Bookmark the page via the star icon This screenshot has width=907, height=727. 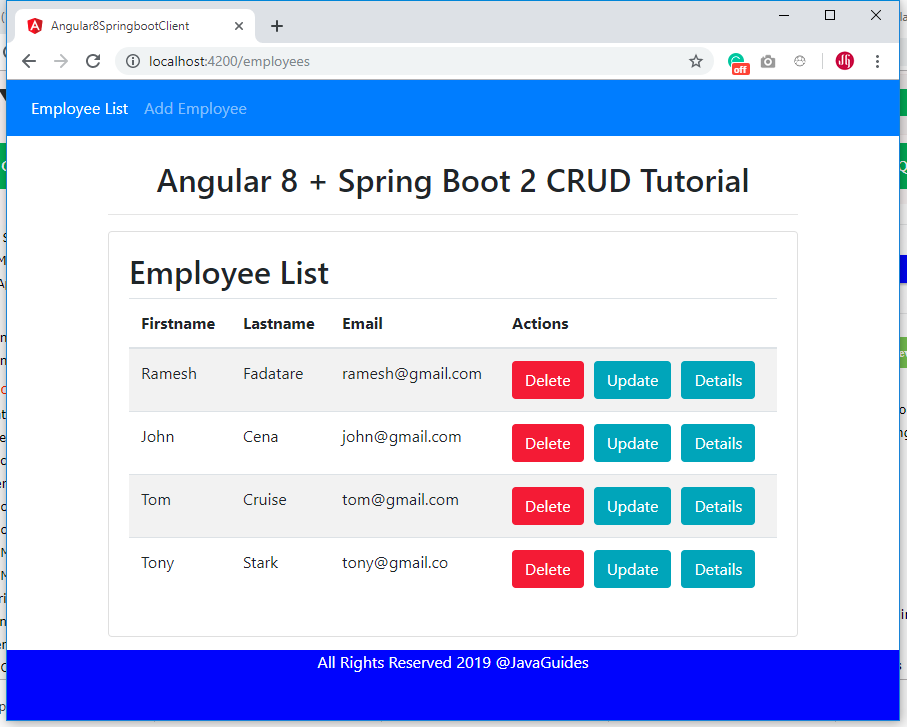(x=696, y=61)
